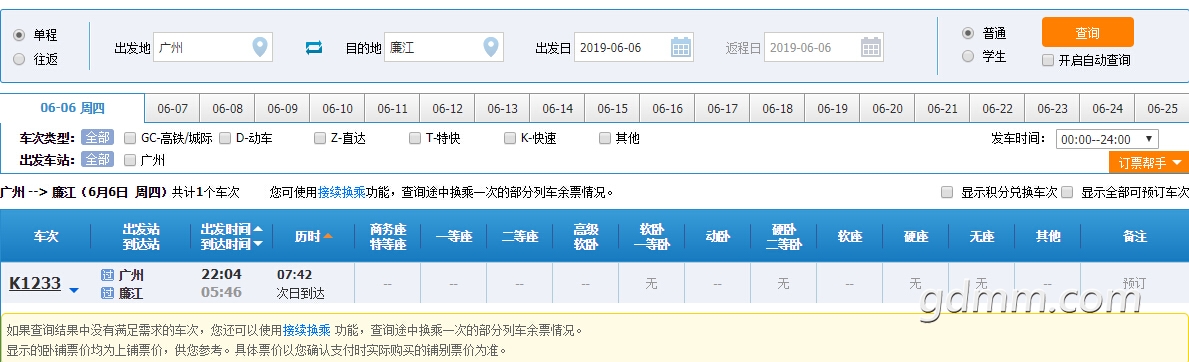Image resolution: width=1189 pixels, height=362 pixels.
Task: Click the 22:04 departure time
Action: (x=221, y=274)
